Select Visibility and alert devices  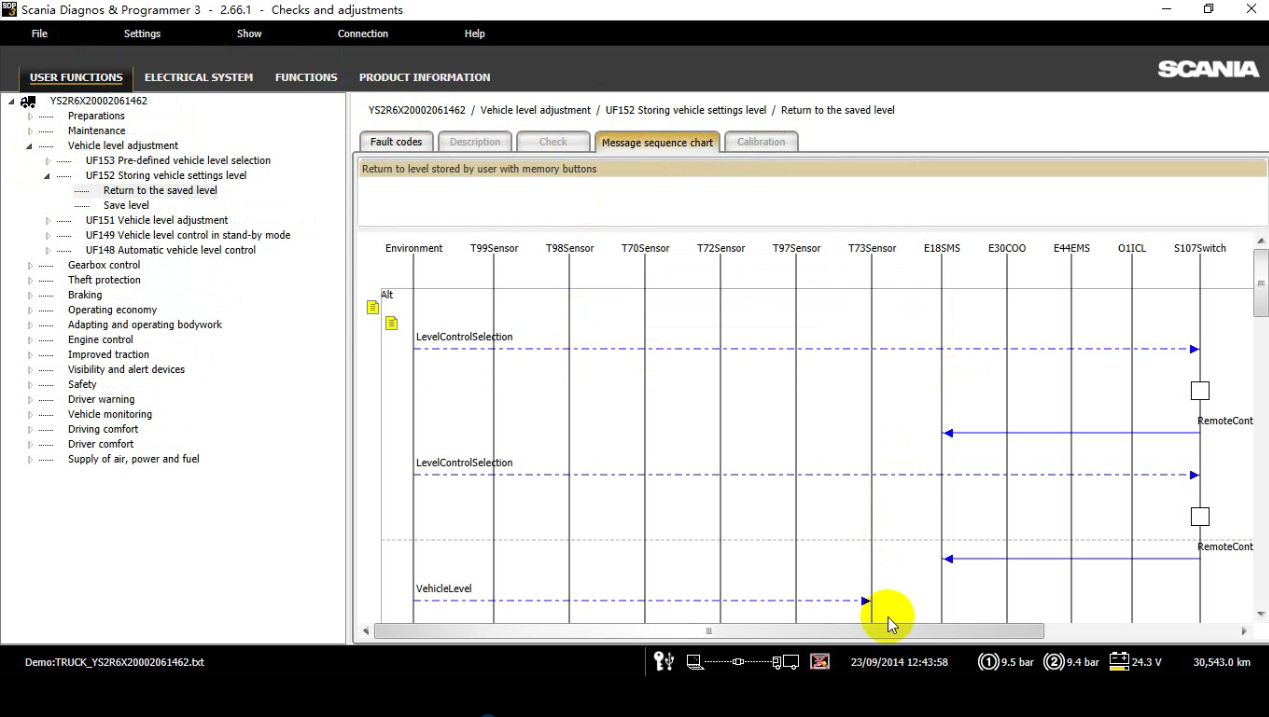point(126,370)
